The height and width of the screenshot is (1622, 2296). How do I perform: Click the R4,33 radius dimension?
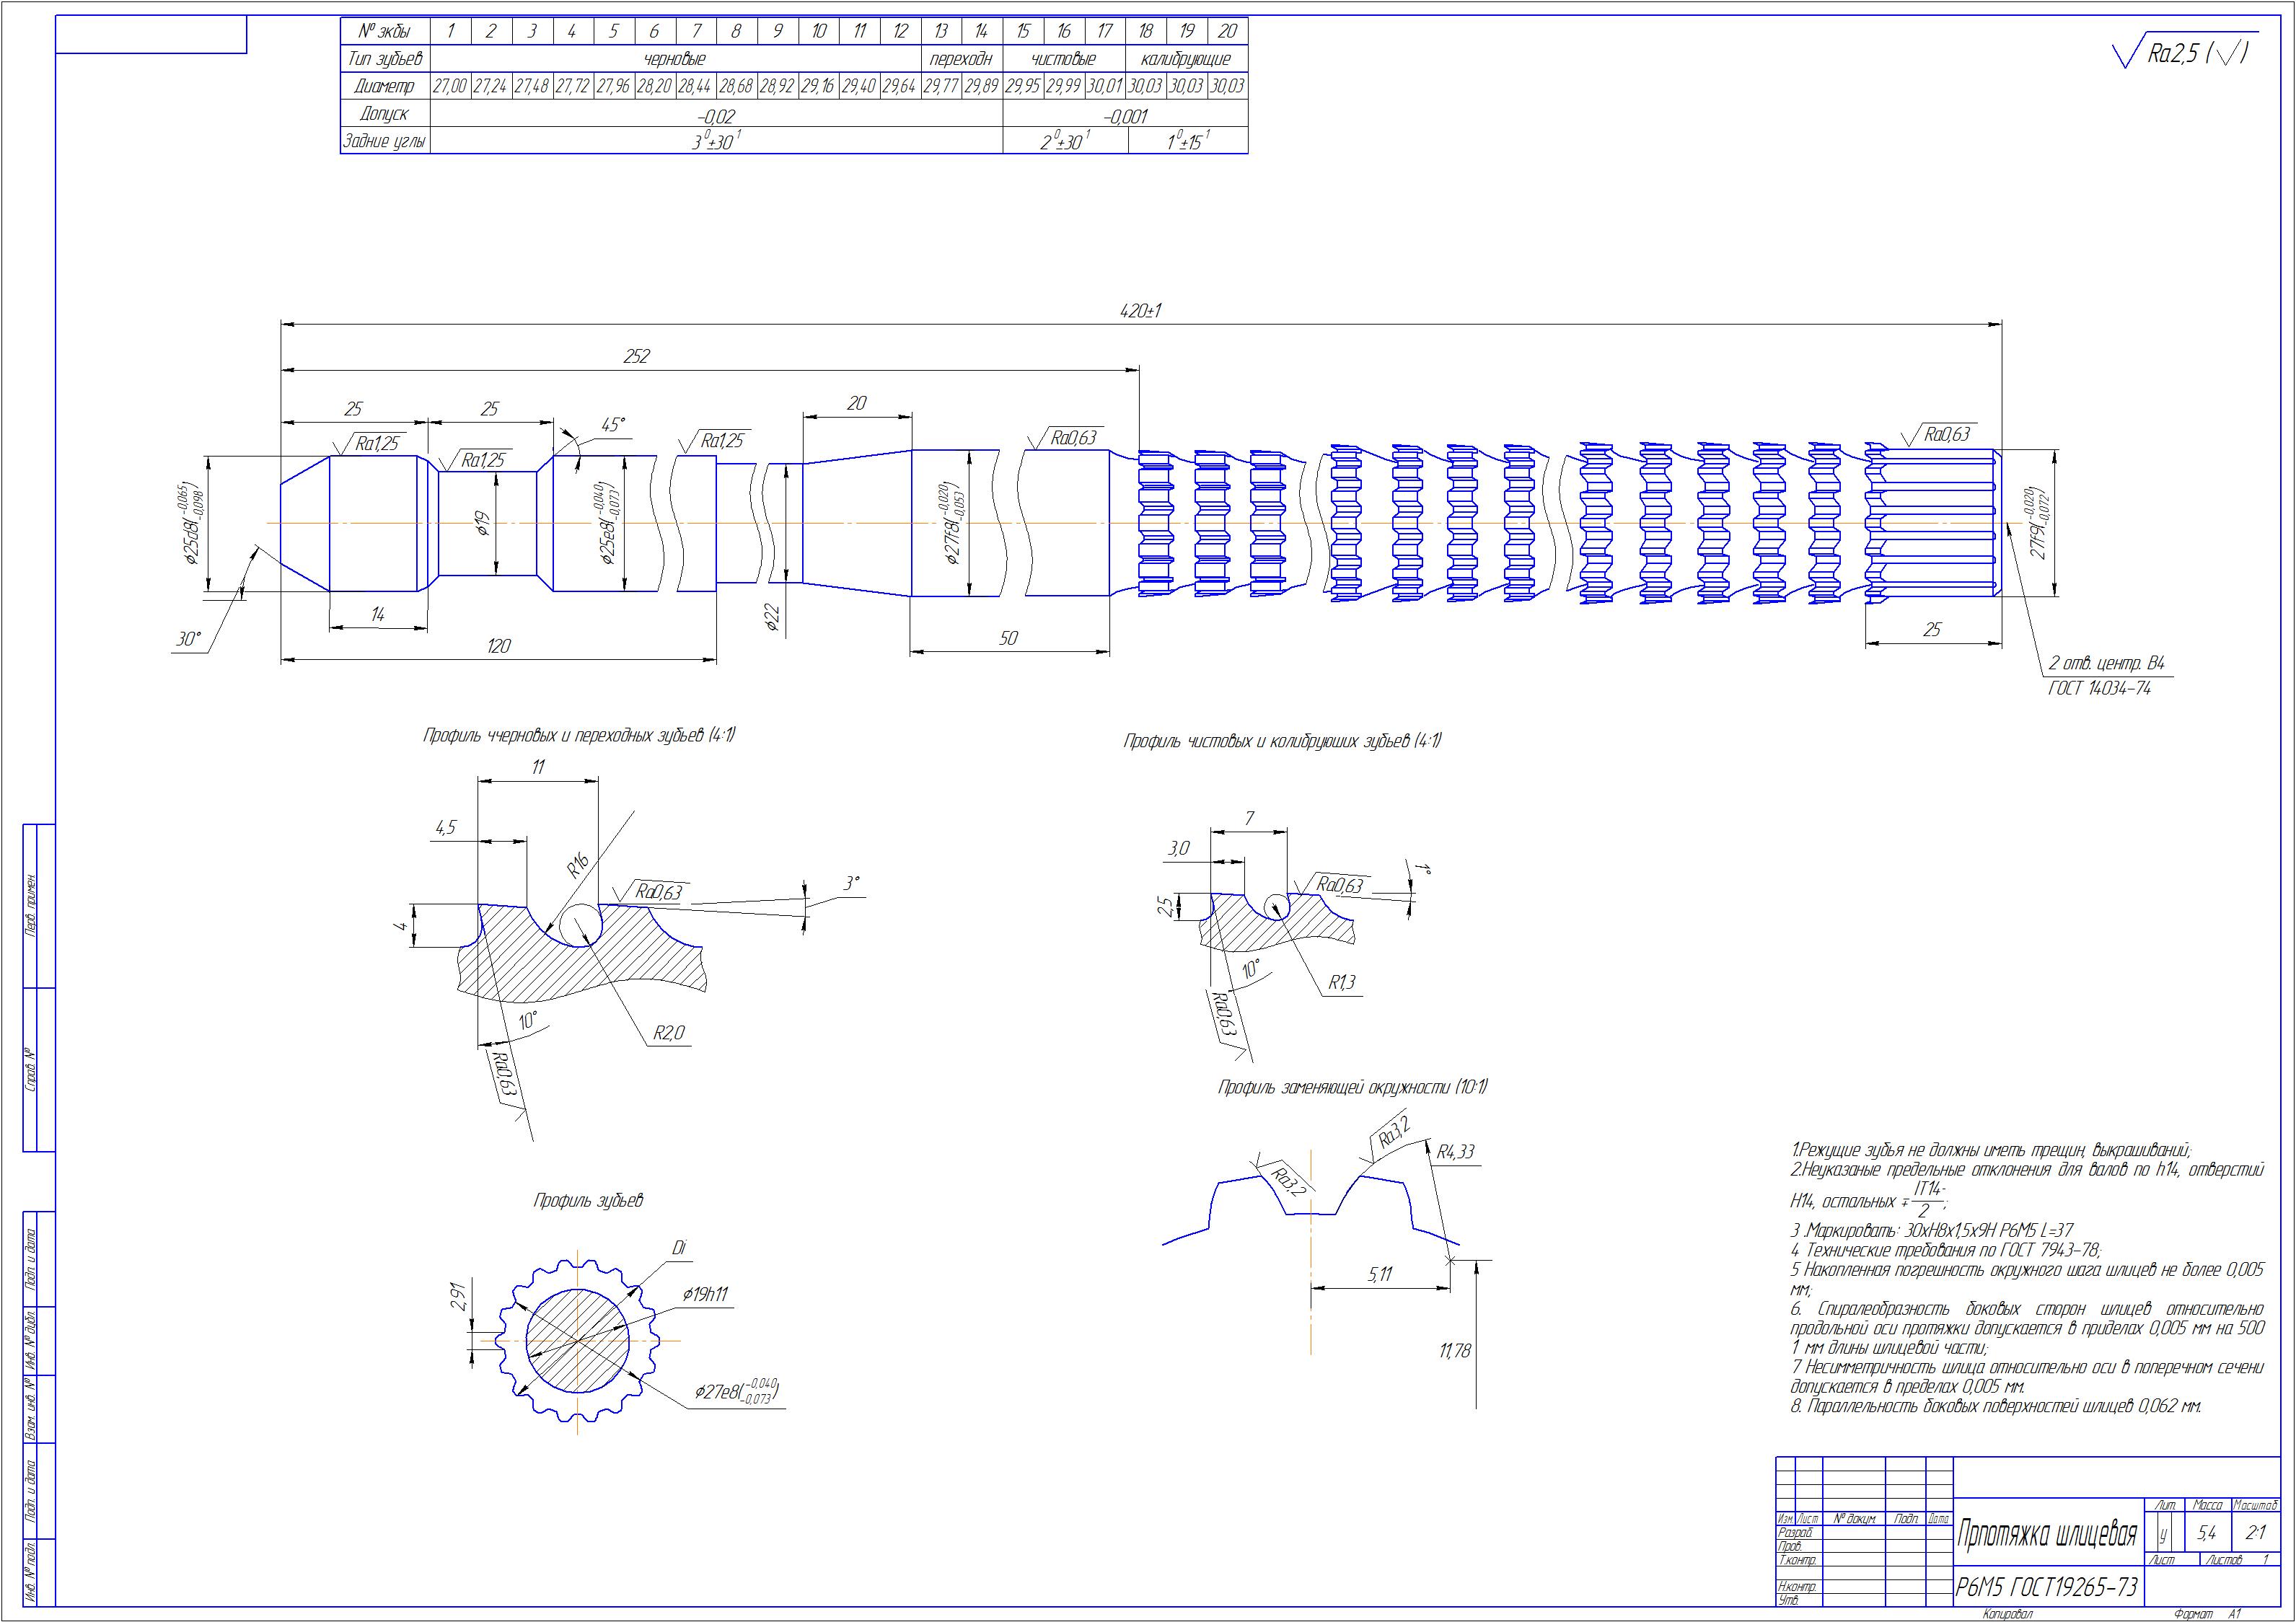tap(1455, 1151)
